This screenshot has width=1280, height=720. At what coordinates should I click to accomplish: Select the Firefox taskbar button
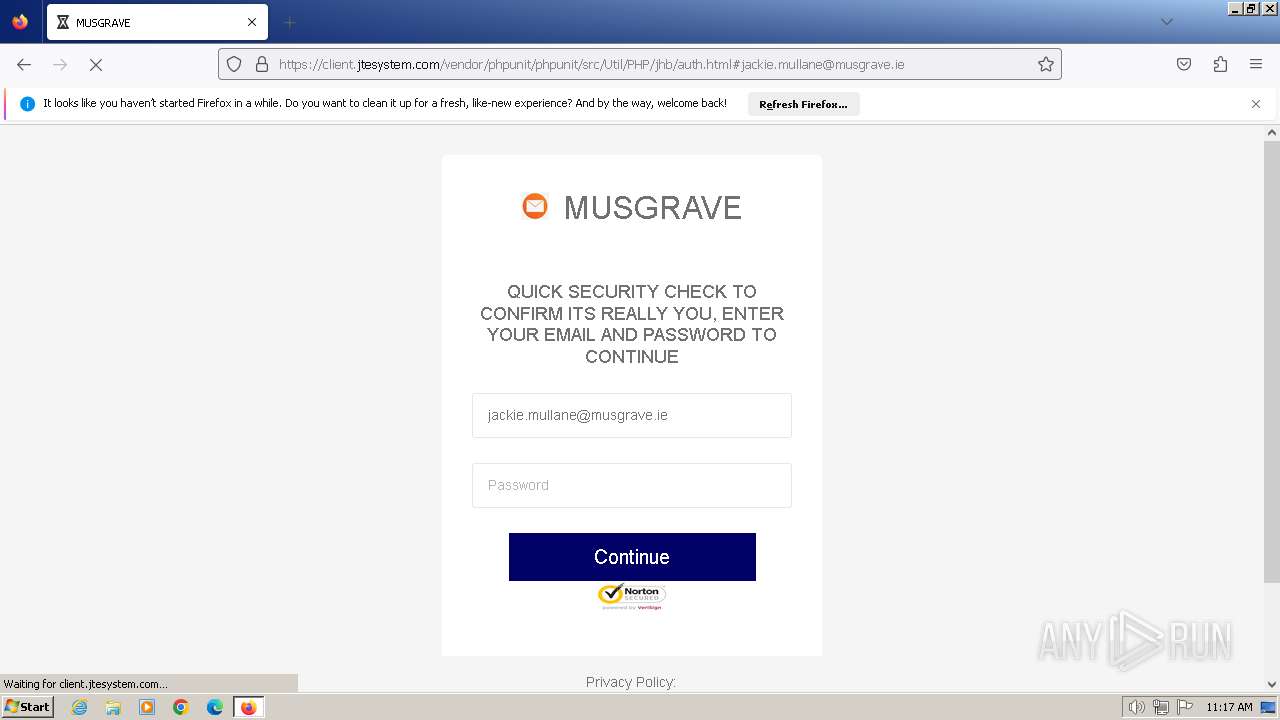(x=248, y=707)
